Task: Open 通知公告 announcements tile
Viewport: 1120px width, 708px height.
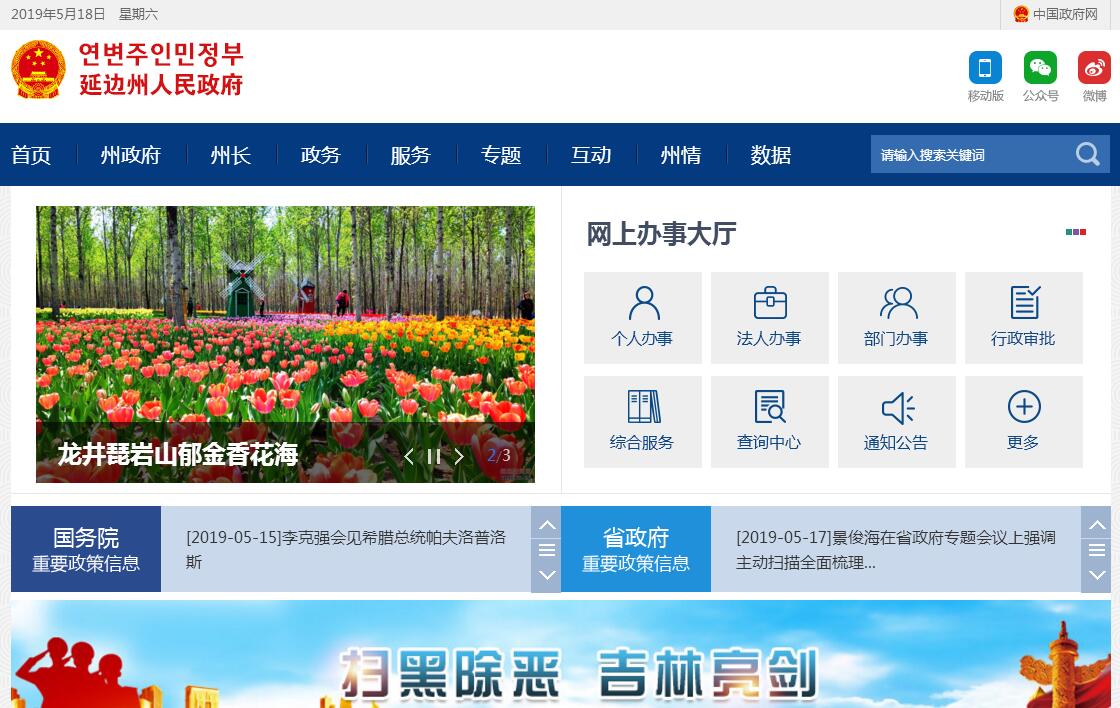Action: coord(896,422)
